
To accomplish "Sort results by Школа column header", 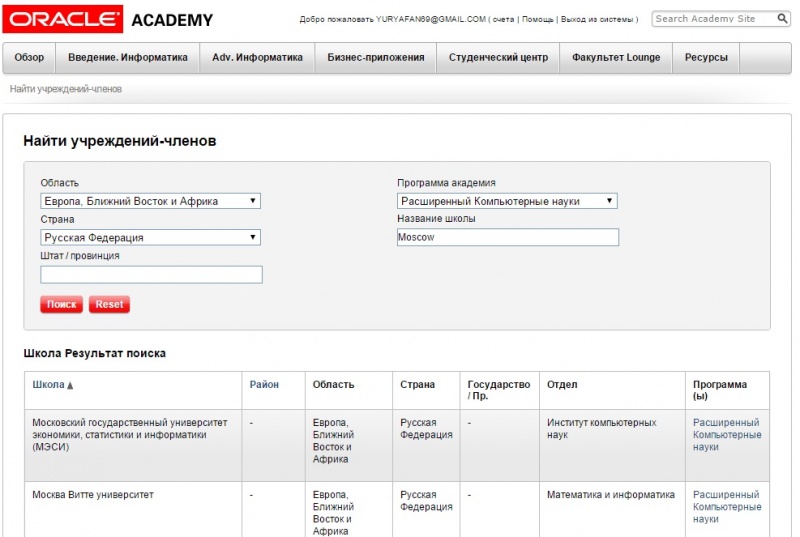I will point(48,385).
